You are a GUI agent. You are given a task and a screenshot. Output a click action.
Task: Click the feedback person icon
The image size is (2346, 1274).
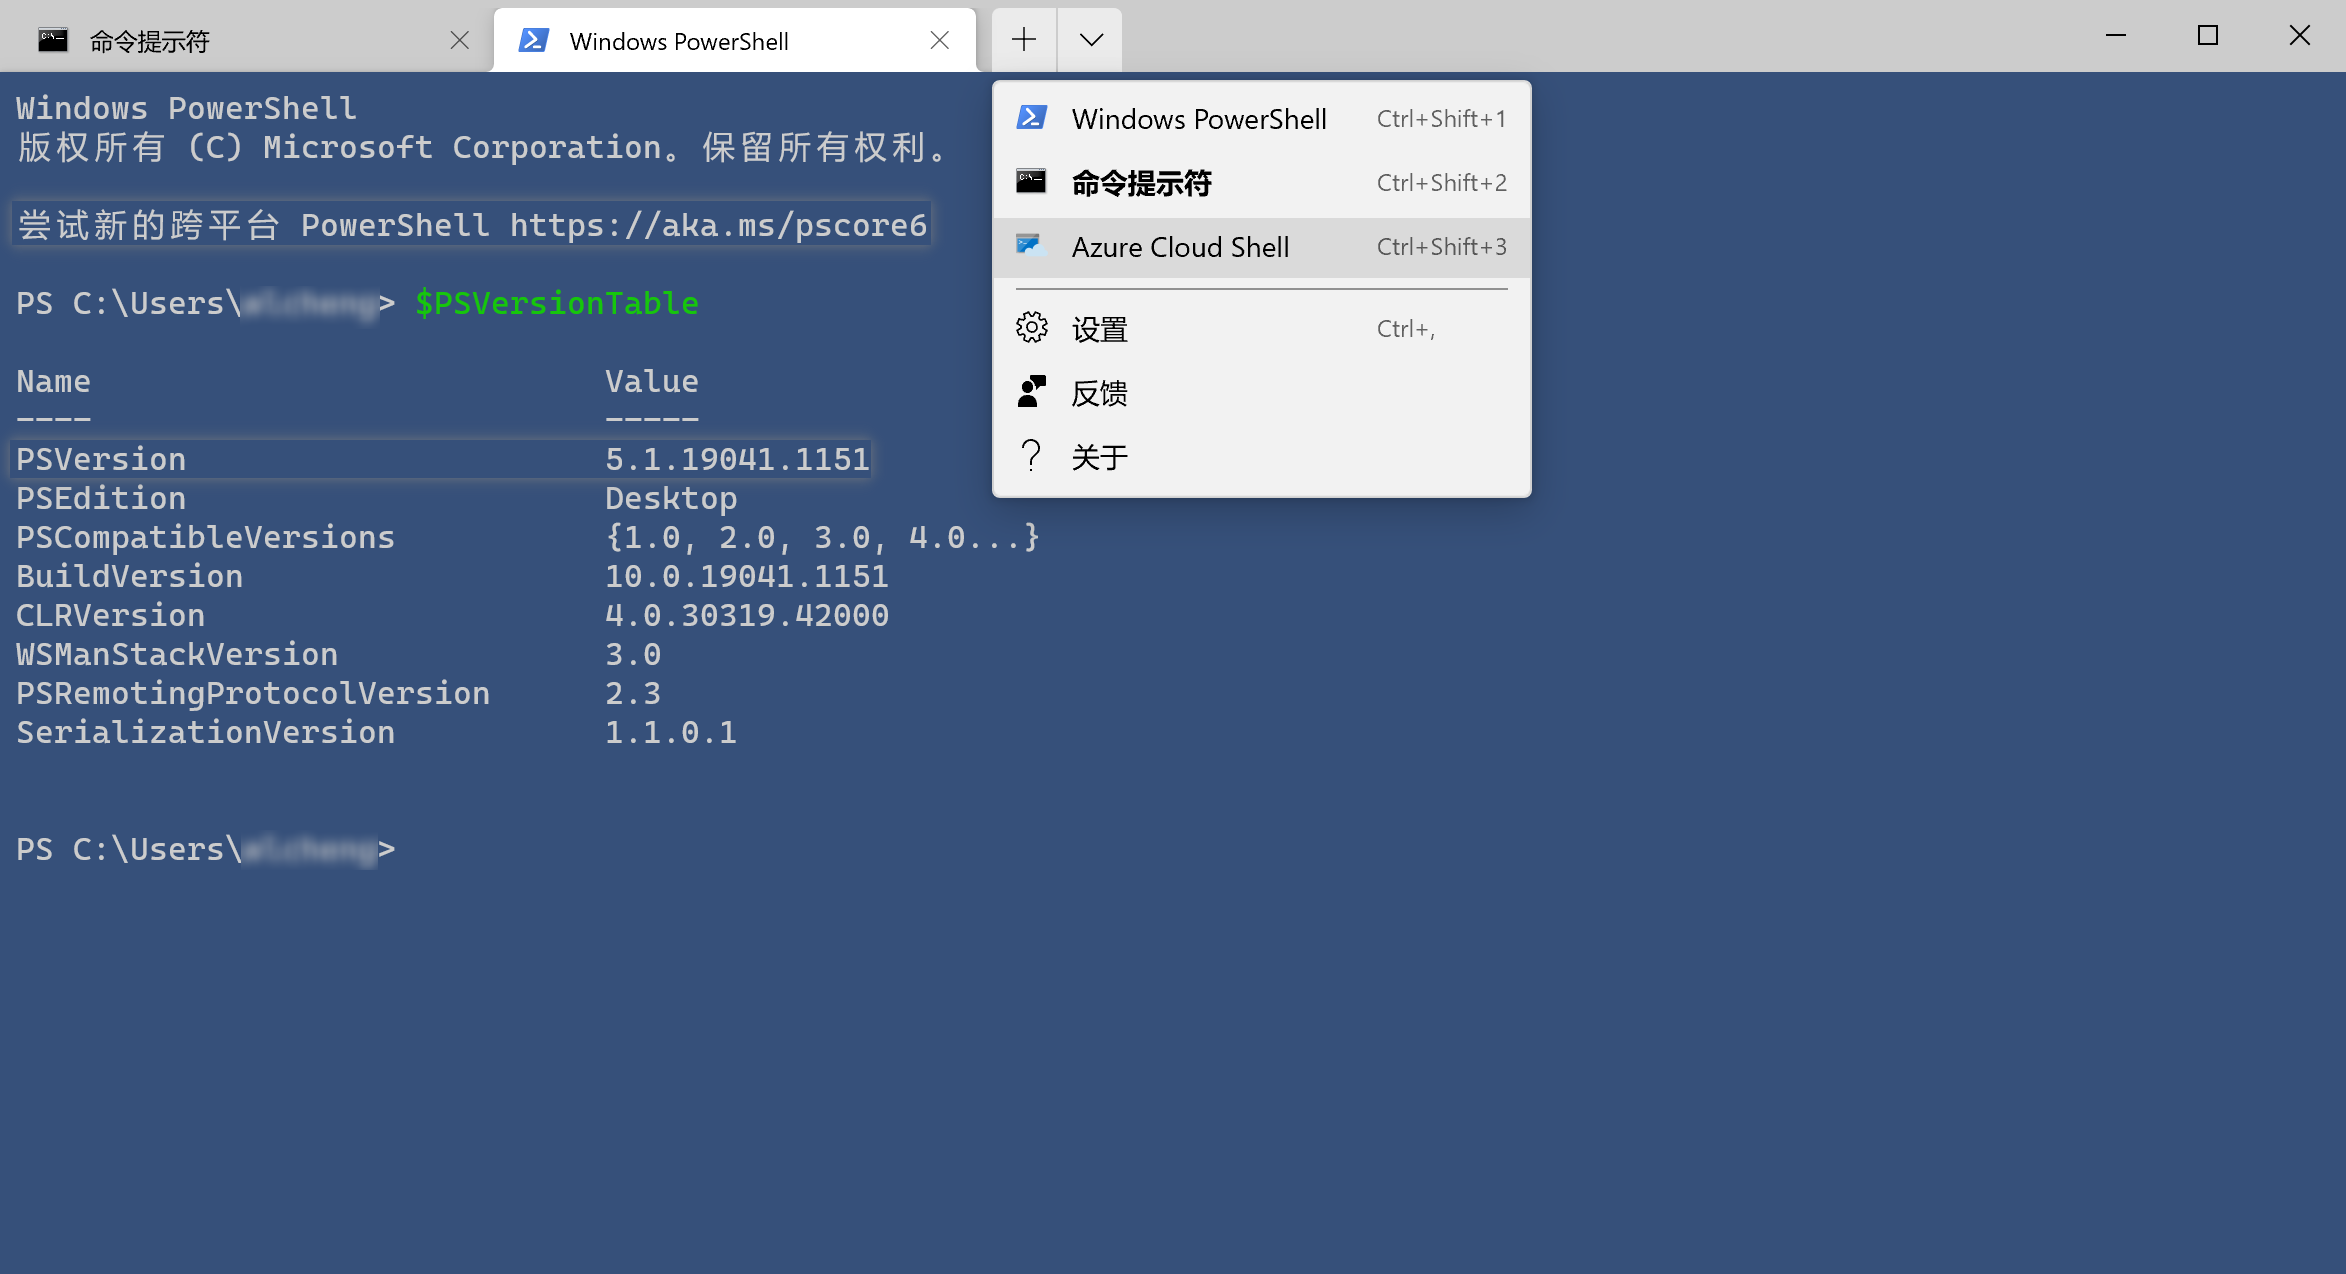tap(1031, 392)
